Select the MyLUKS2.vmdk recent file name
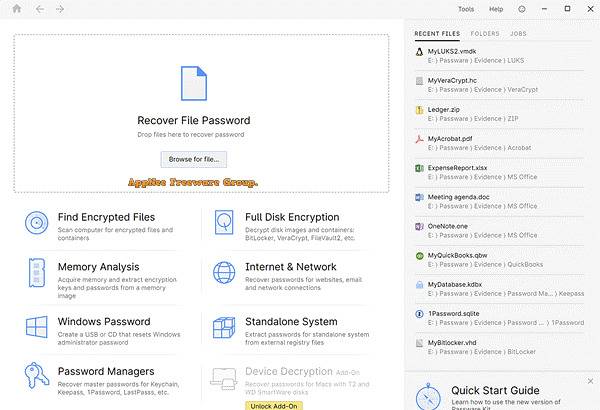 452,51
